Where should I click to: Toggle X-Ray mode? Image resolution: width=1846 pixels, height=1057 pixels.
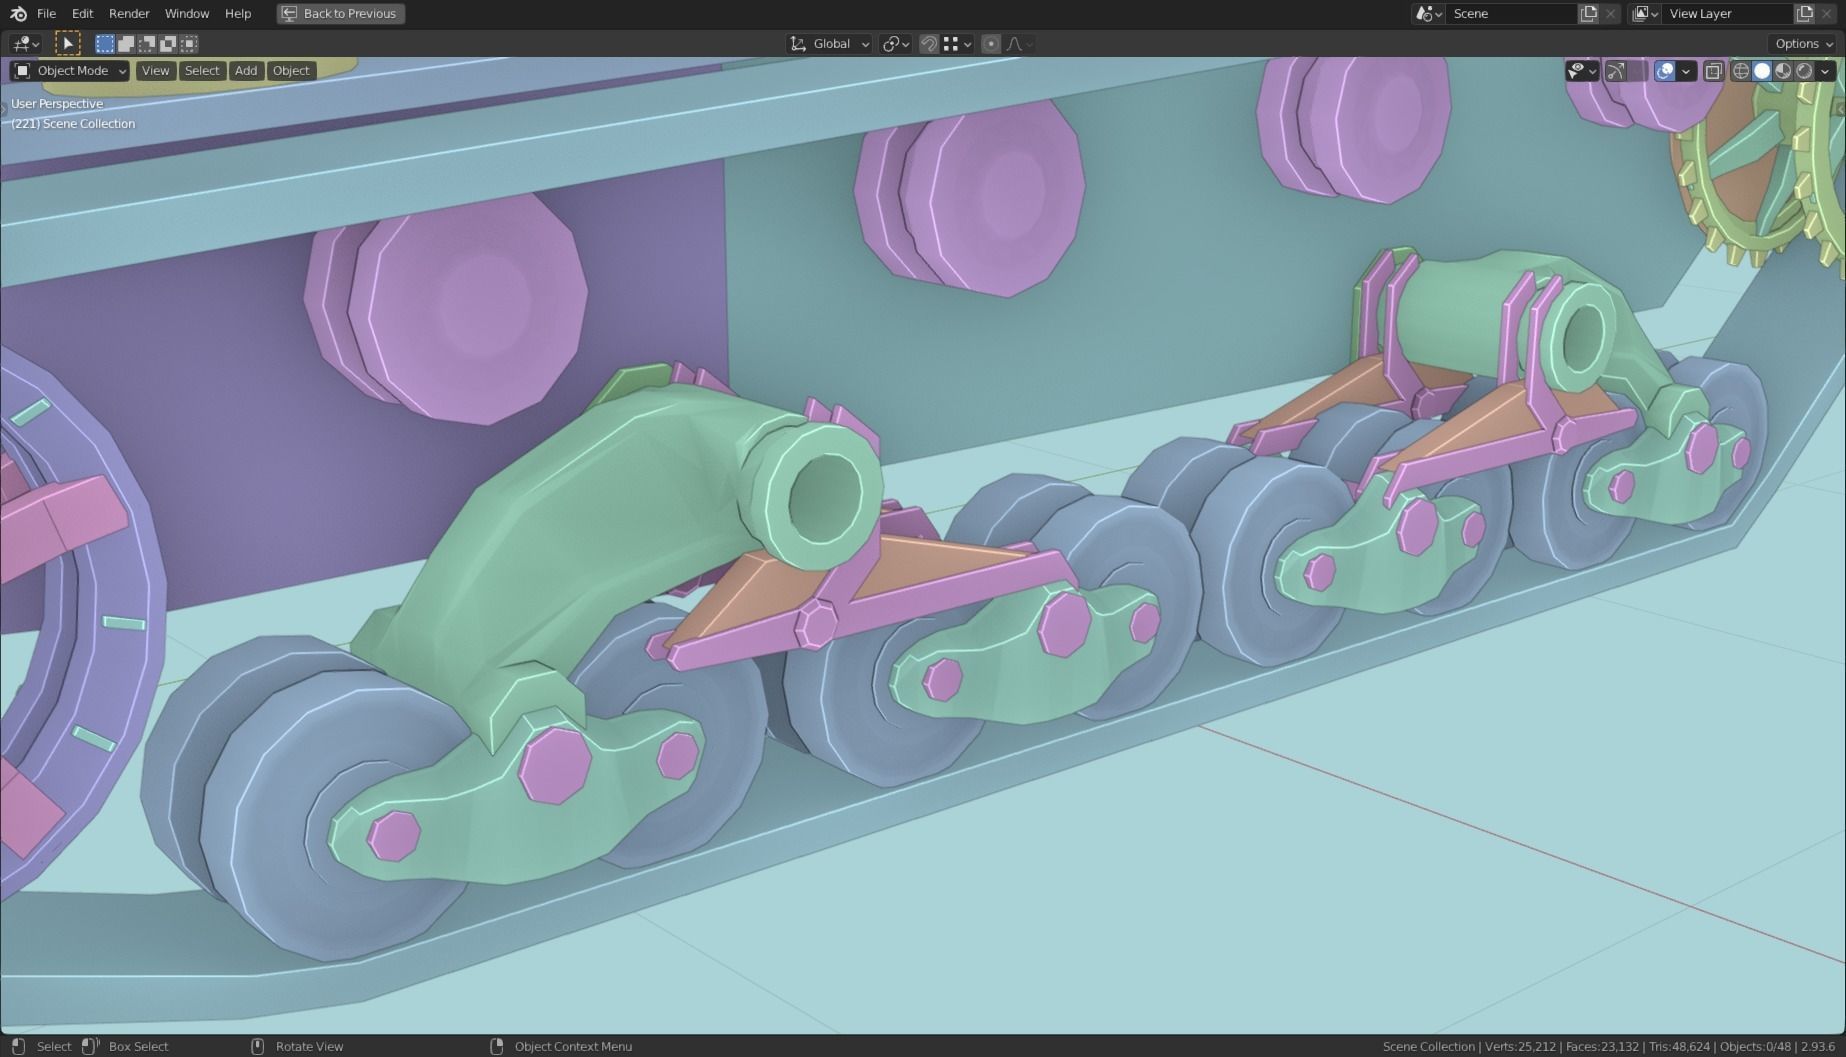pos(1713,70)
